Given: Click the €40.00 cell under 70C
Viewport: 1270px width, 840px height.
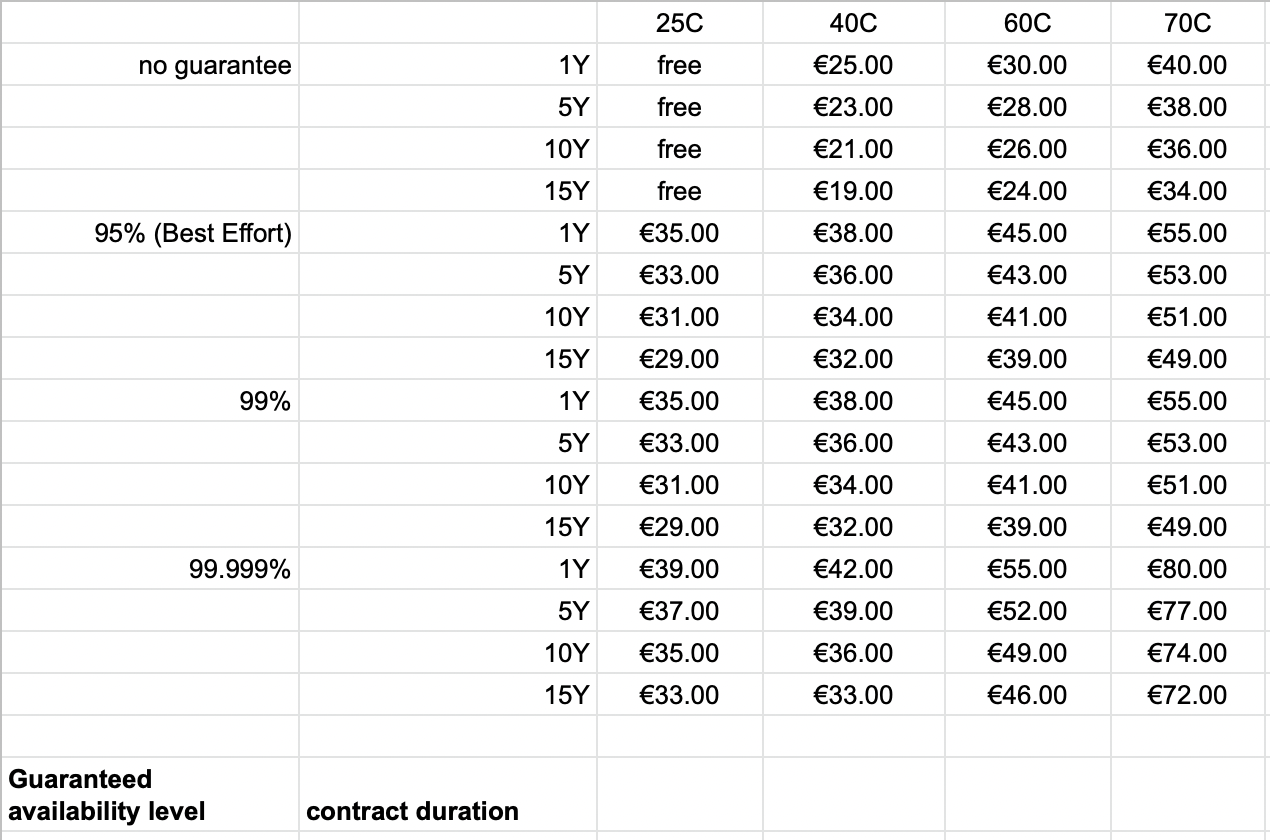Looking at the screenshot, I should (1187, 66).
